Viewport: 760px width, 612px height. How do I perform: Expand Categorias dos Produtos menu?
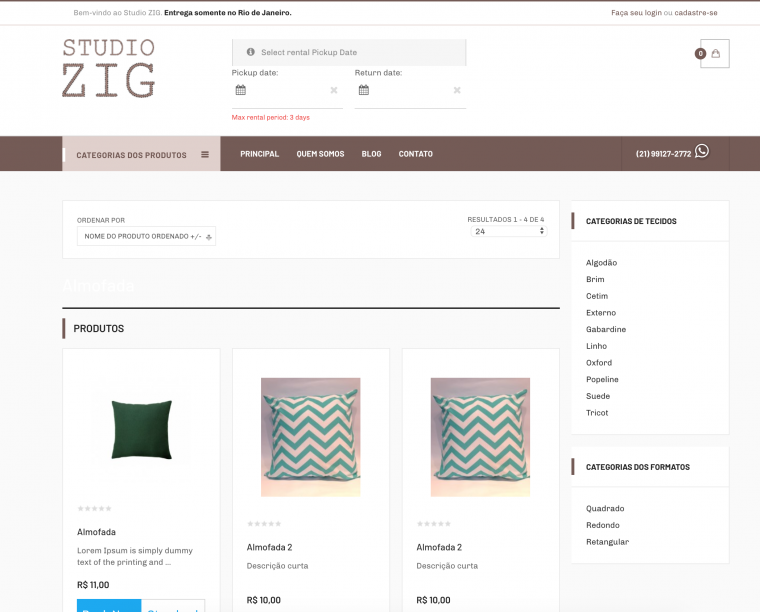(141, 154)
